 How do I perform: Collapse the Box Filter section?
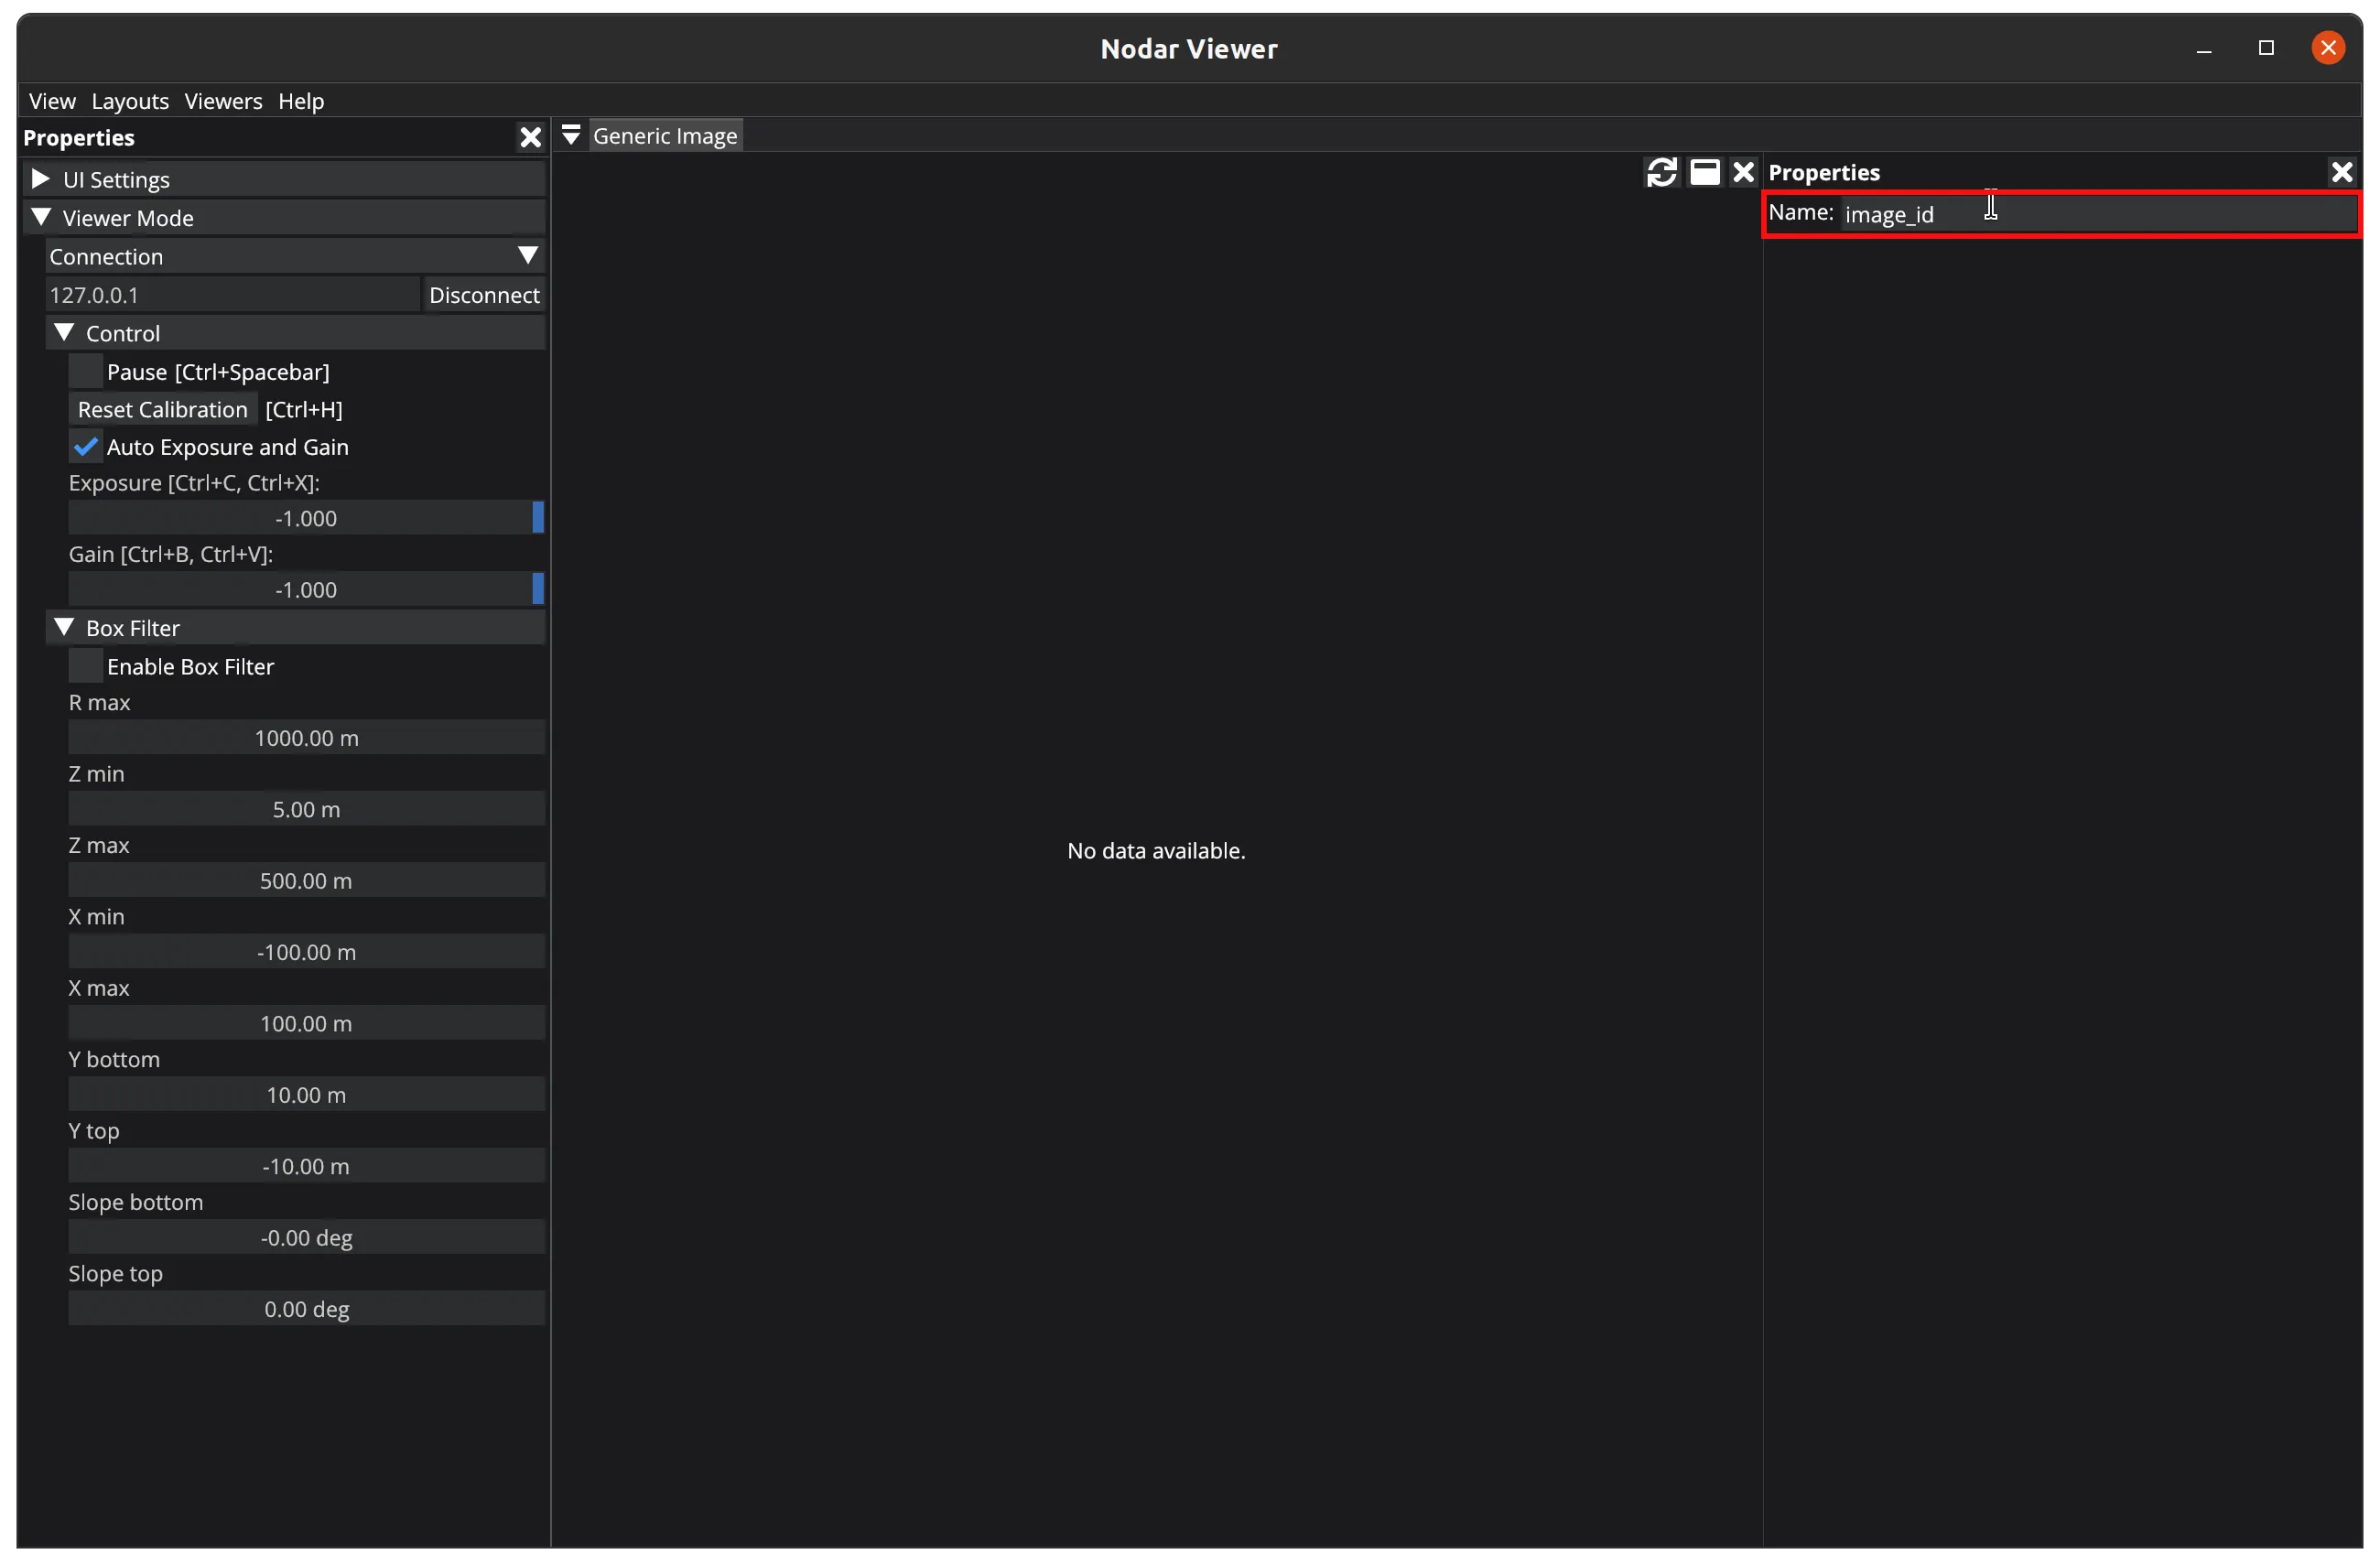click(64, 627)
